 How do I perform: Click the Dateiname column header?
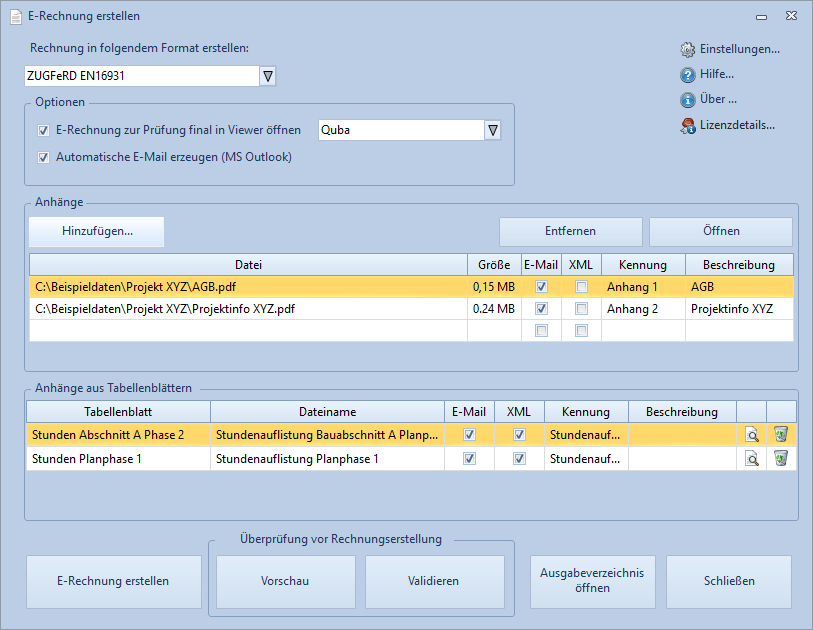point(328,412)
